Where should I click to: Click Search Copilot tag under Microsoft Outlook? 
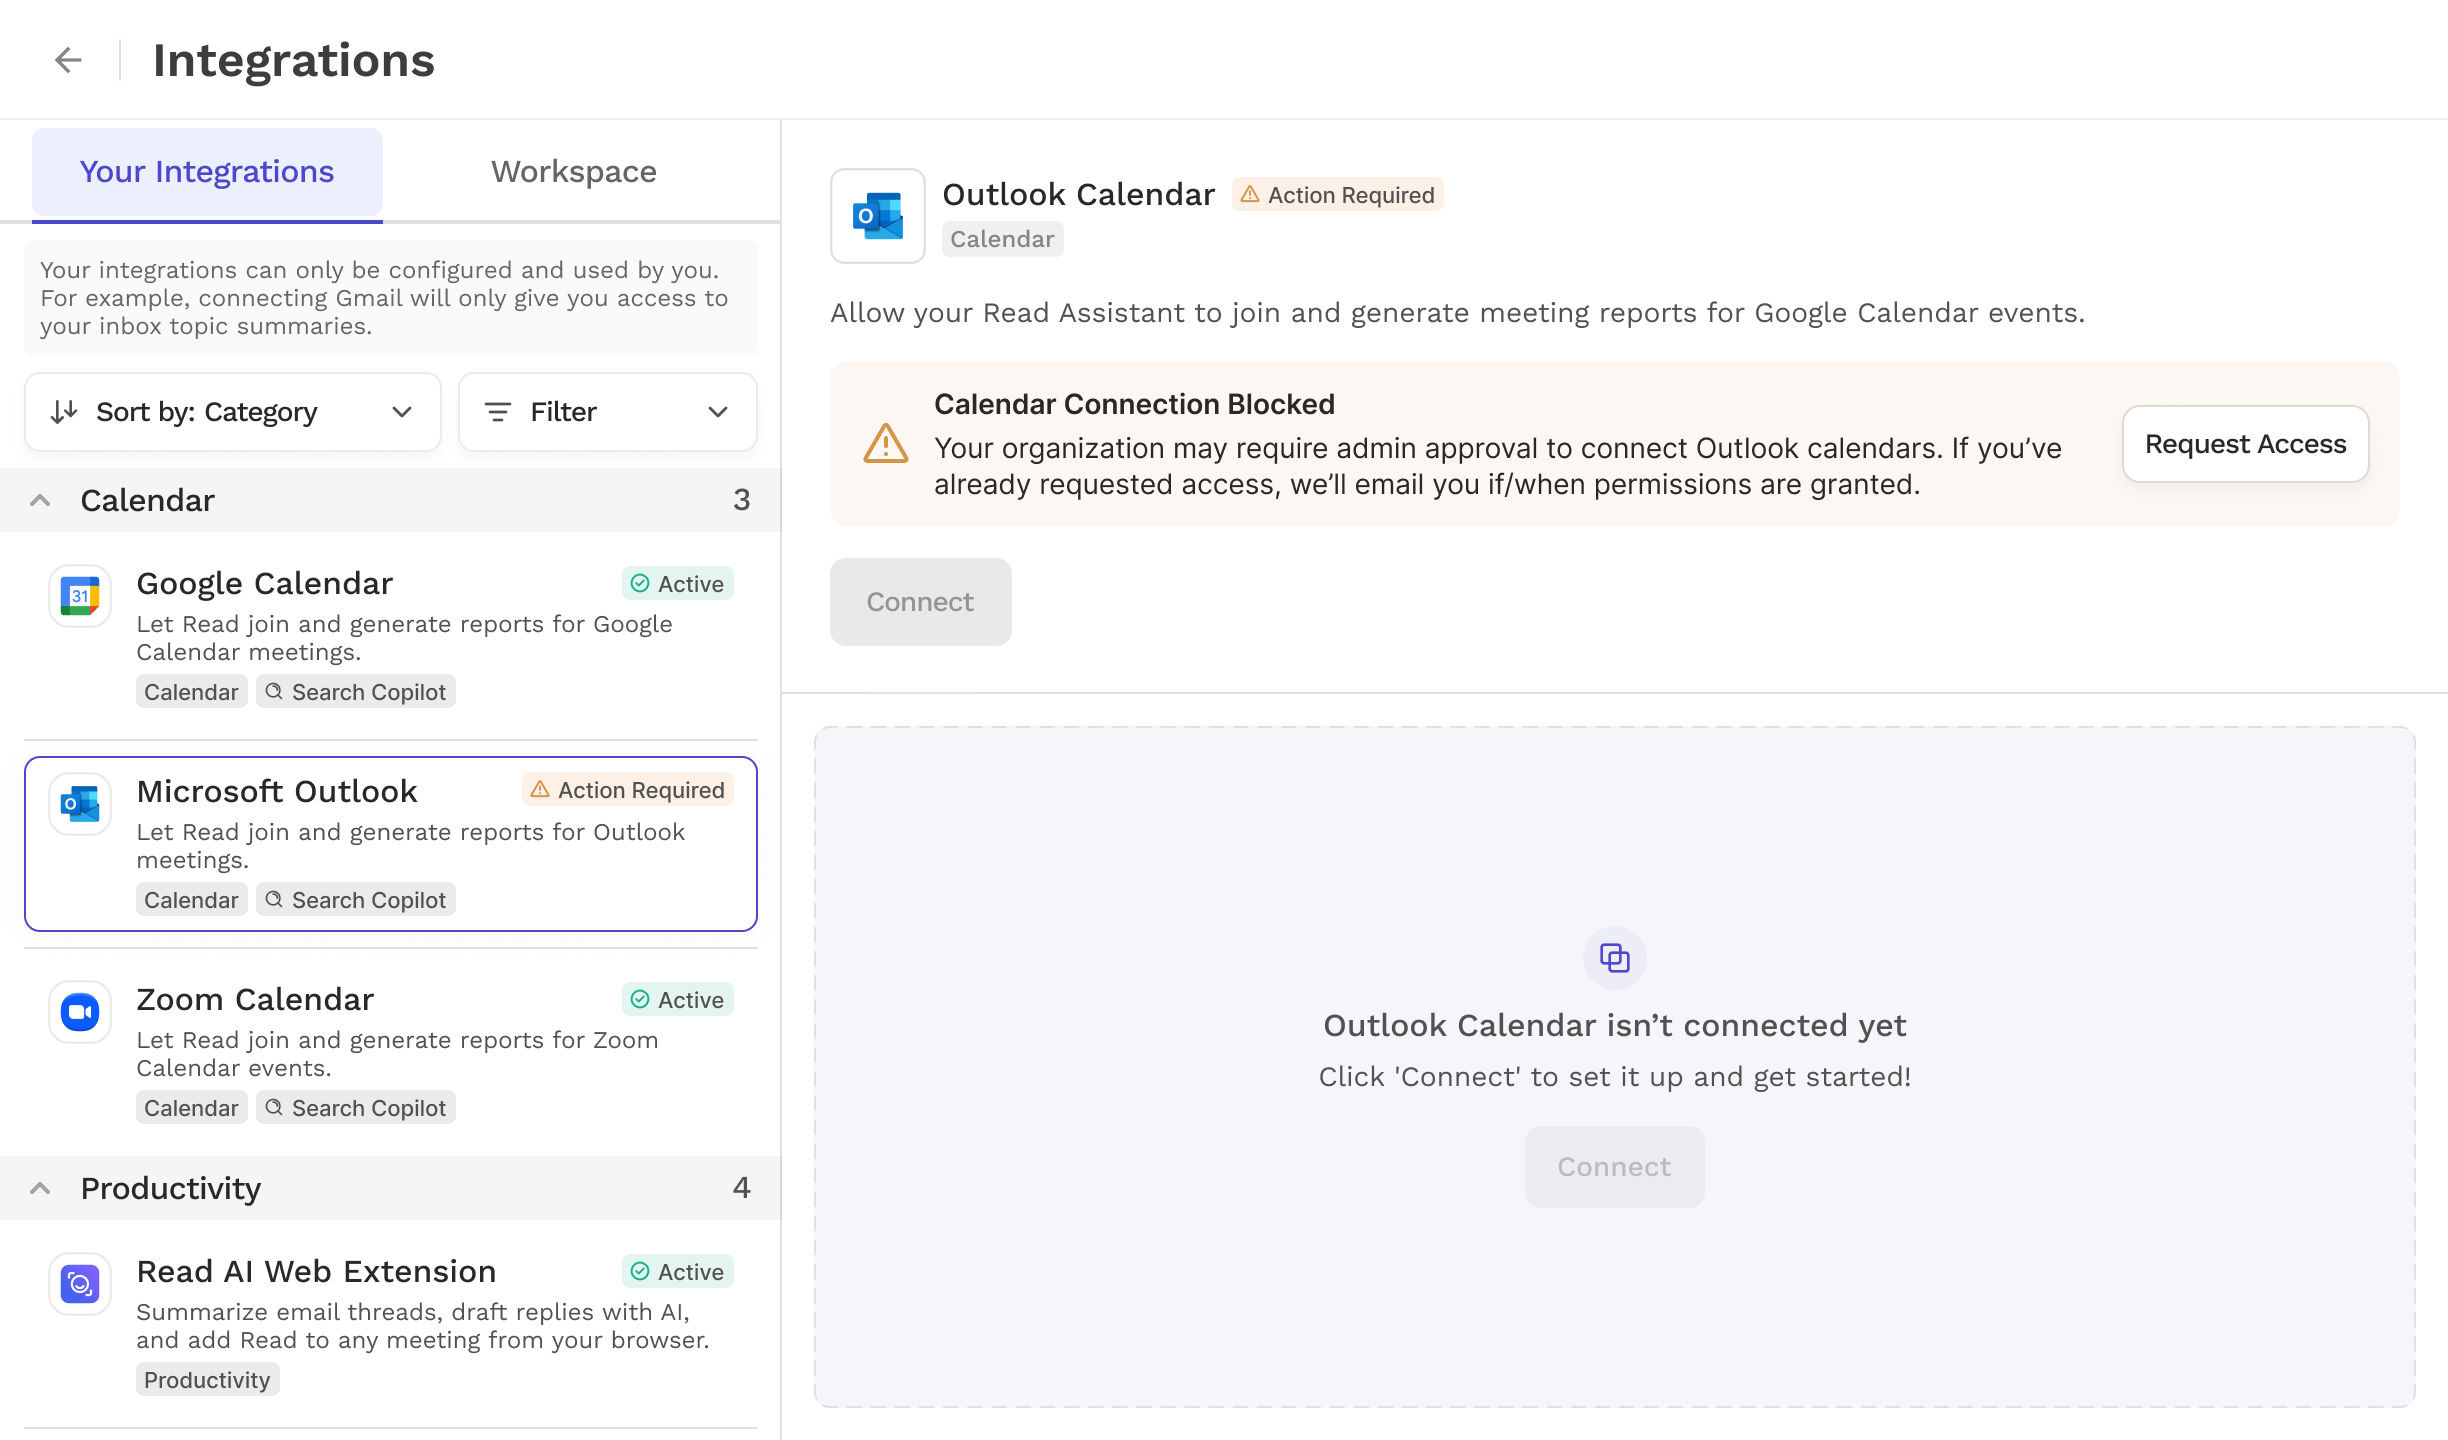click(x=356, y=900)
